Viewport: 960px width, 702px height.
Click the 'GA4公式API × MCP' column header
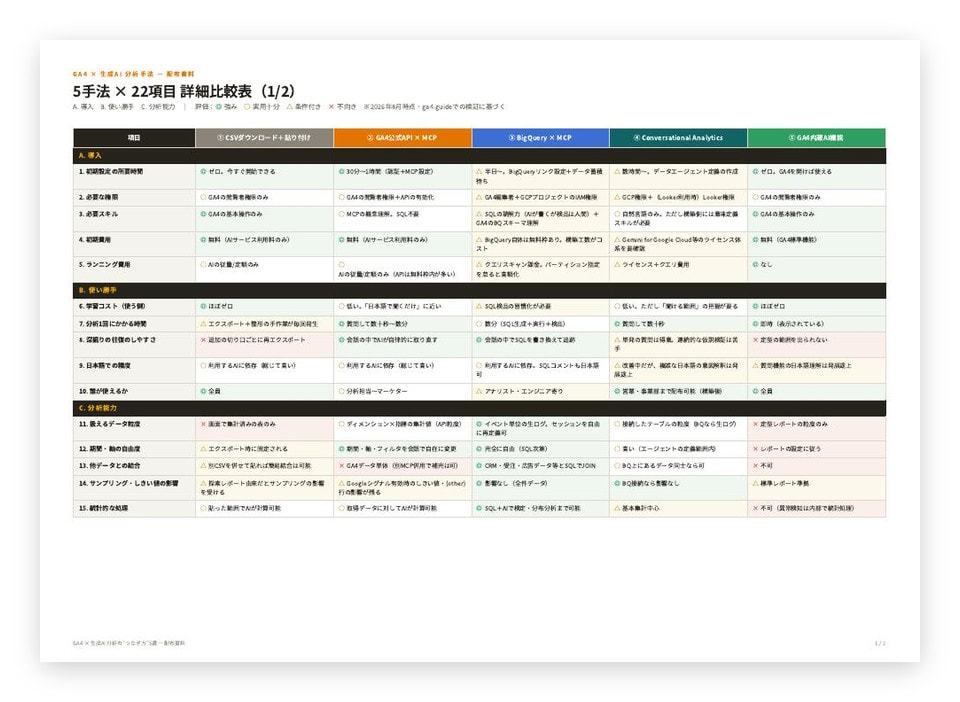click(x=402, y=138)
